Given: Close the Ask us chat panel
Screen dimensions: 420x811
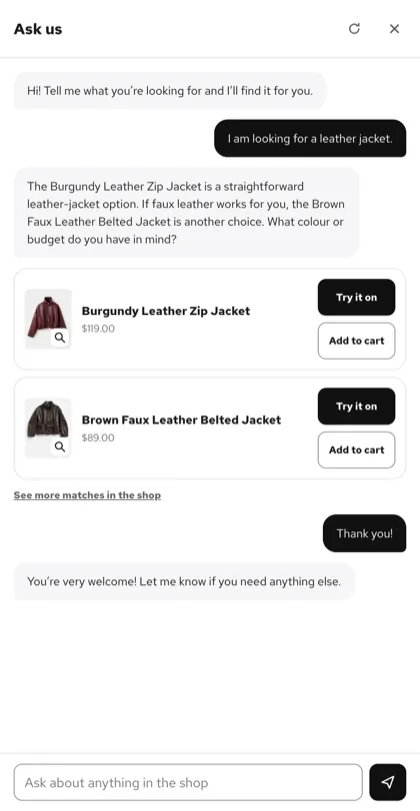Looking at the screenshot, I should click(x=394, y=28).
